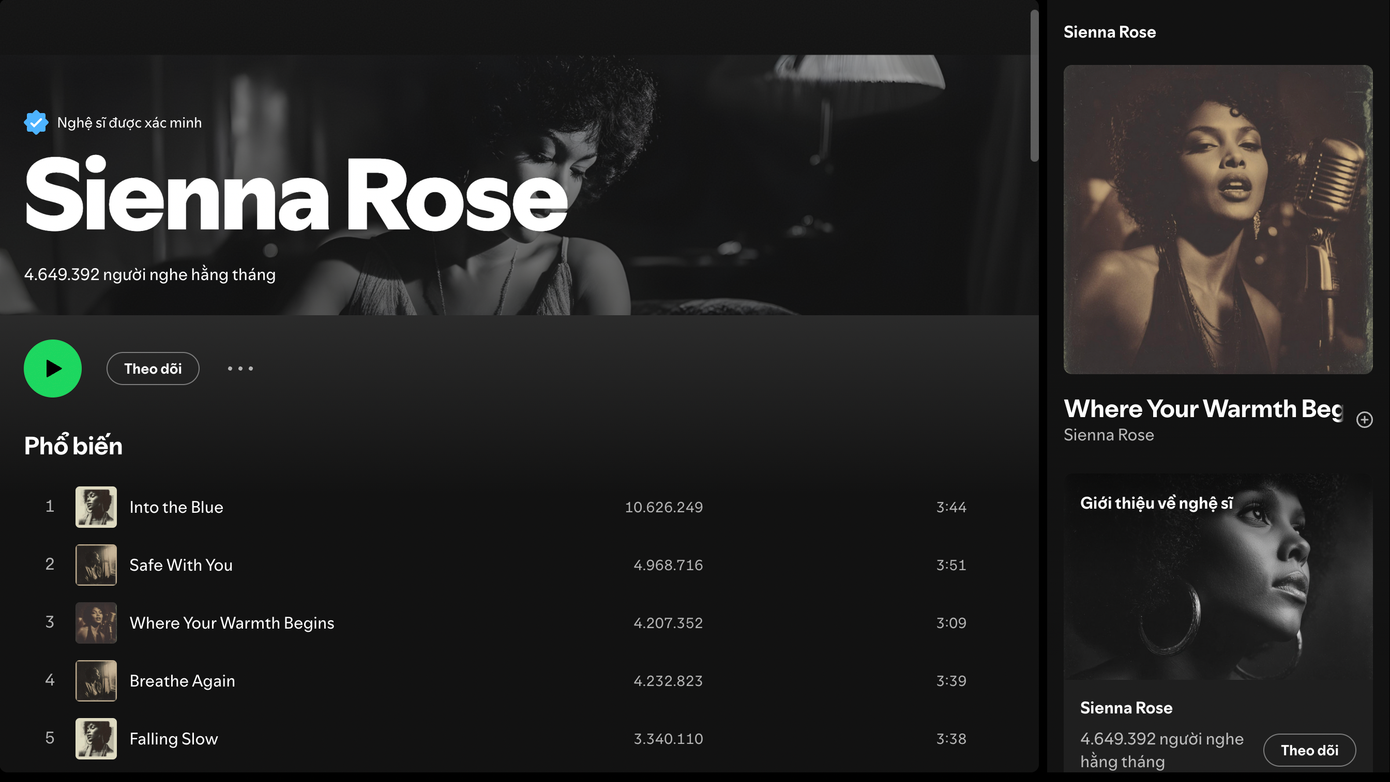
Task: Open the Safe With You track title
Action: pyautogui.click(x=181, y=565)
